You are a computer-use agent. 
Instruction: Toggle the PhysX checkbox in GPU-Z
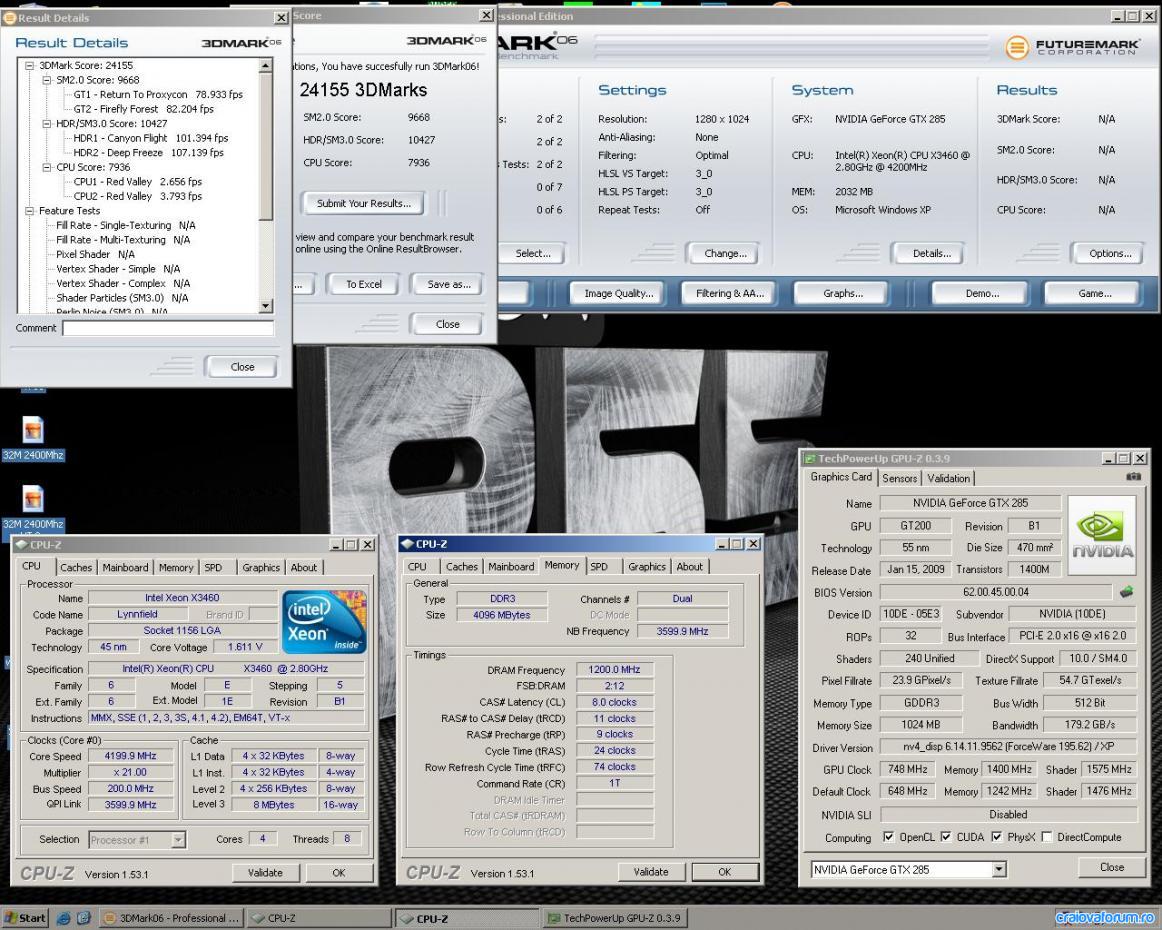click(997, 837)
